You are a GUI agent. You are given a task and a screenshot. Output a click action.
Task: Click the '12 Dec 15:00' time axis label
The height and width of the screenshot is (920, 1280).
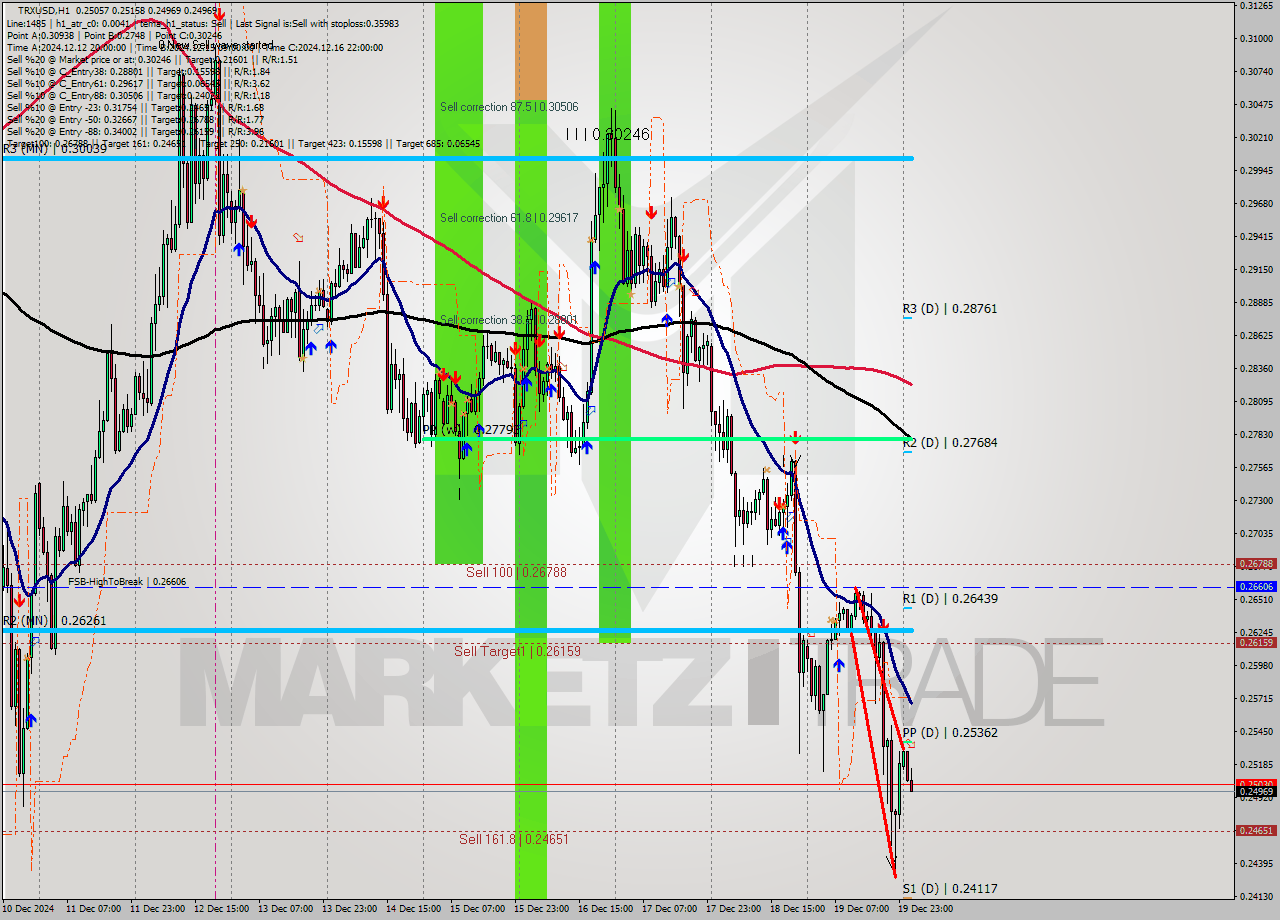222,909
